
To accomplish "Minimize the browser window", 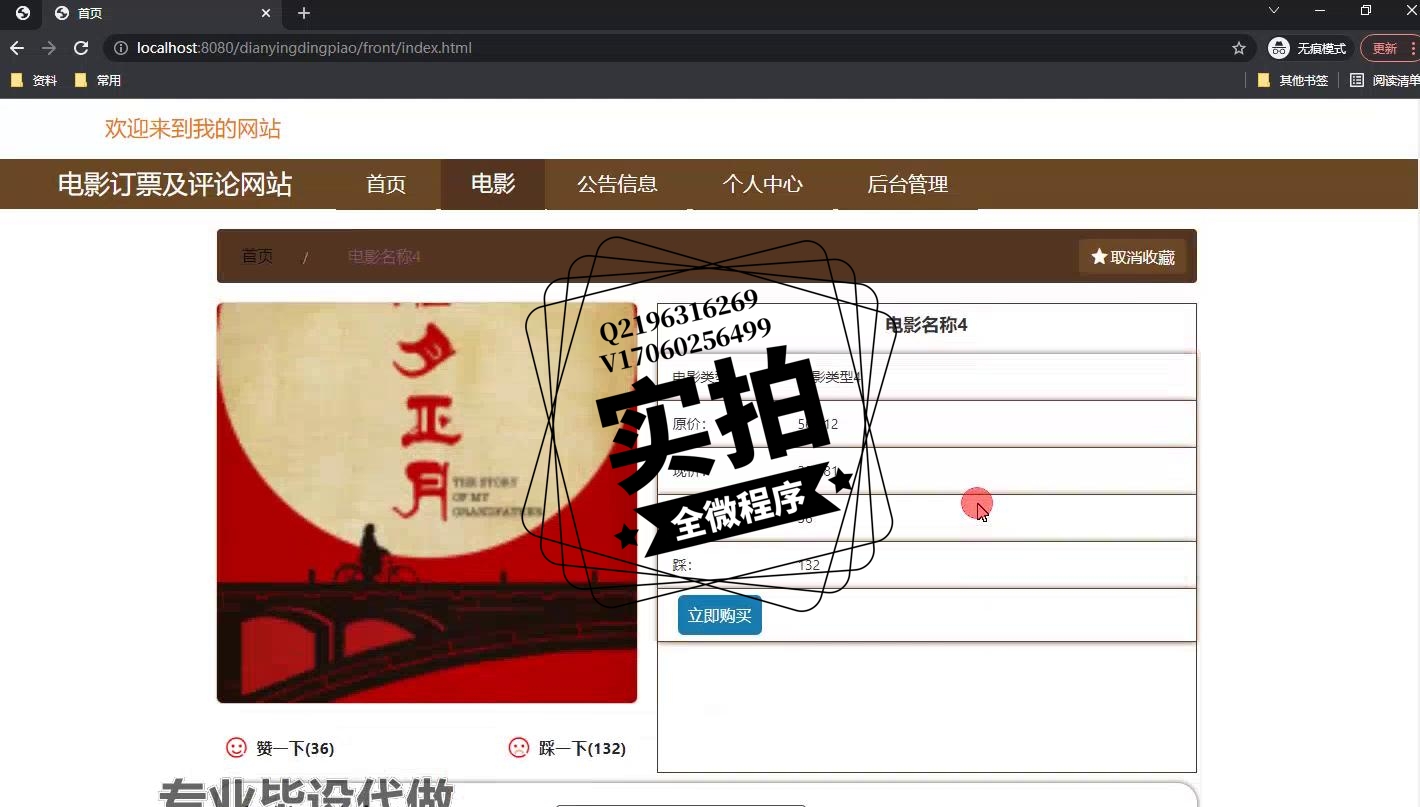I will (x=1320, y=10).
